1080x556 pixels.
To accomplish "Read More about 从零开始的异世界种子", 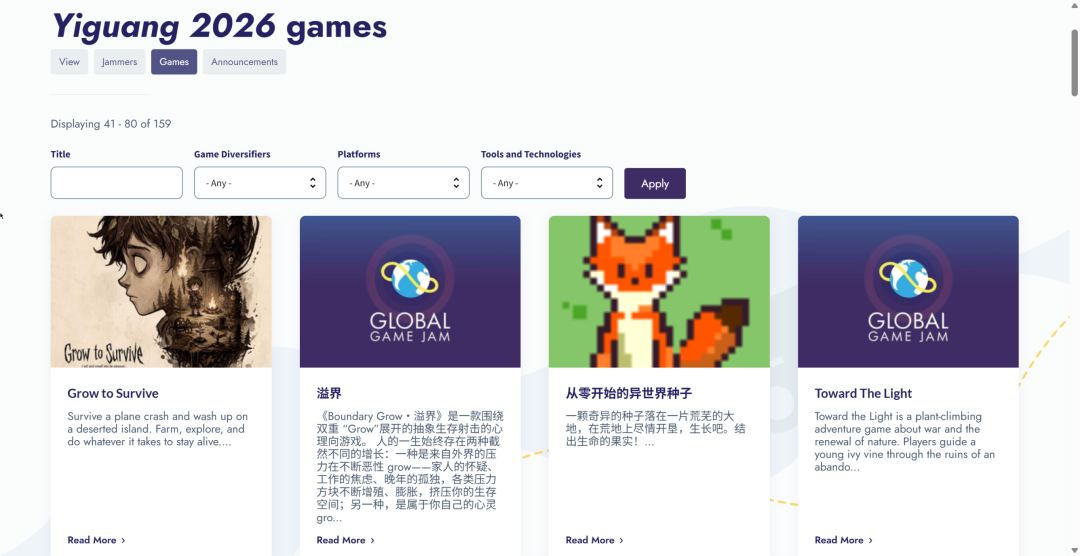I will click(x=594, y=540).
